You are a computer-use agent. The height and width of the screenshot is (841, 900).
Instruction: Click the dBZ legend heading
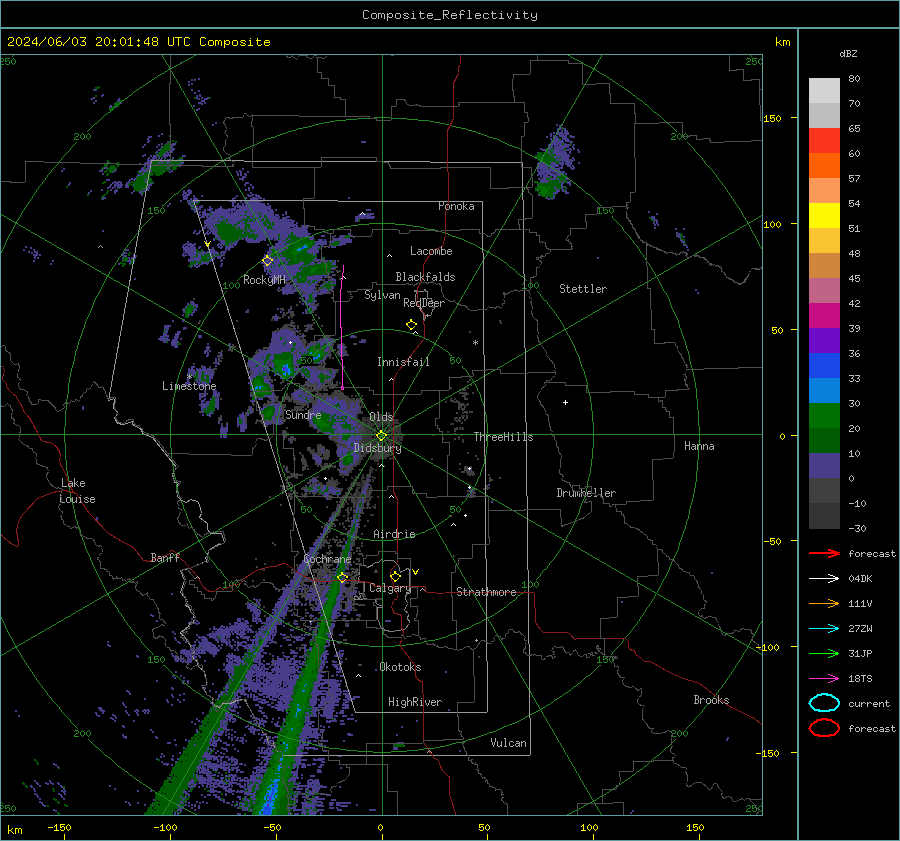point(848,53)
